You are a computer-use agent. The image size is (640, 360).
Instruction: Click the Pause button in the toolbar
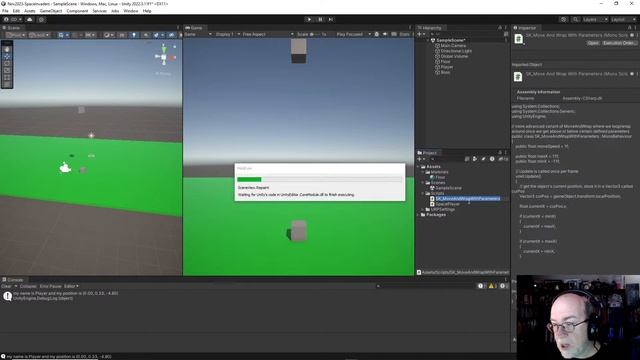[320, 19]
